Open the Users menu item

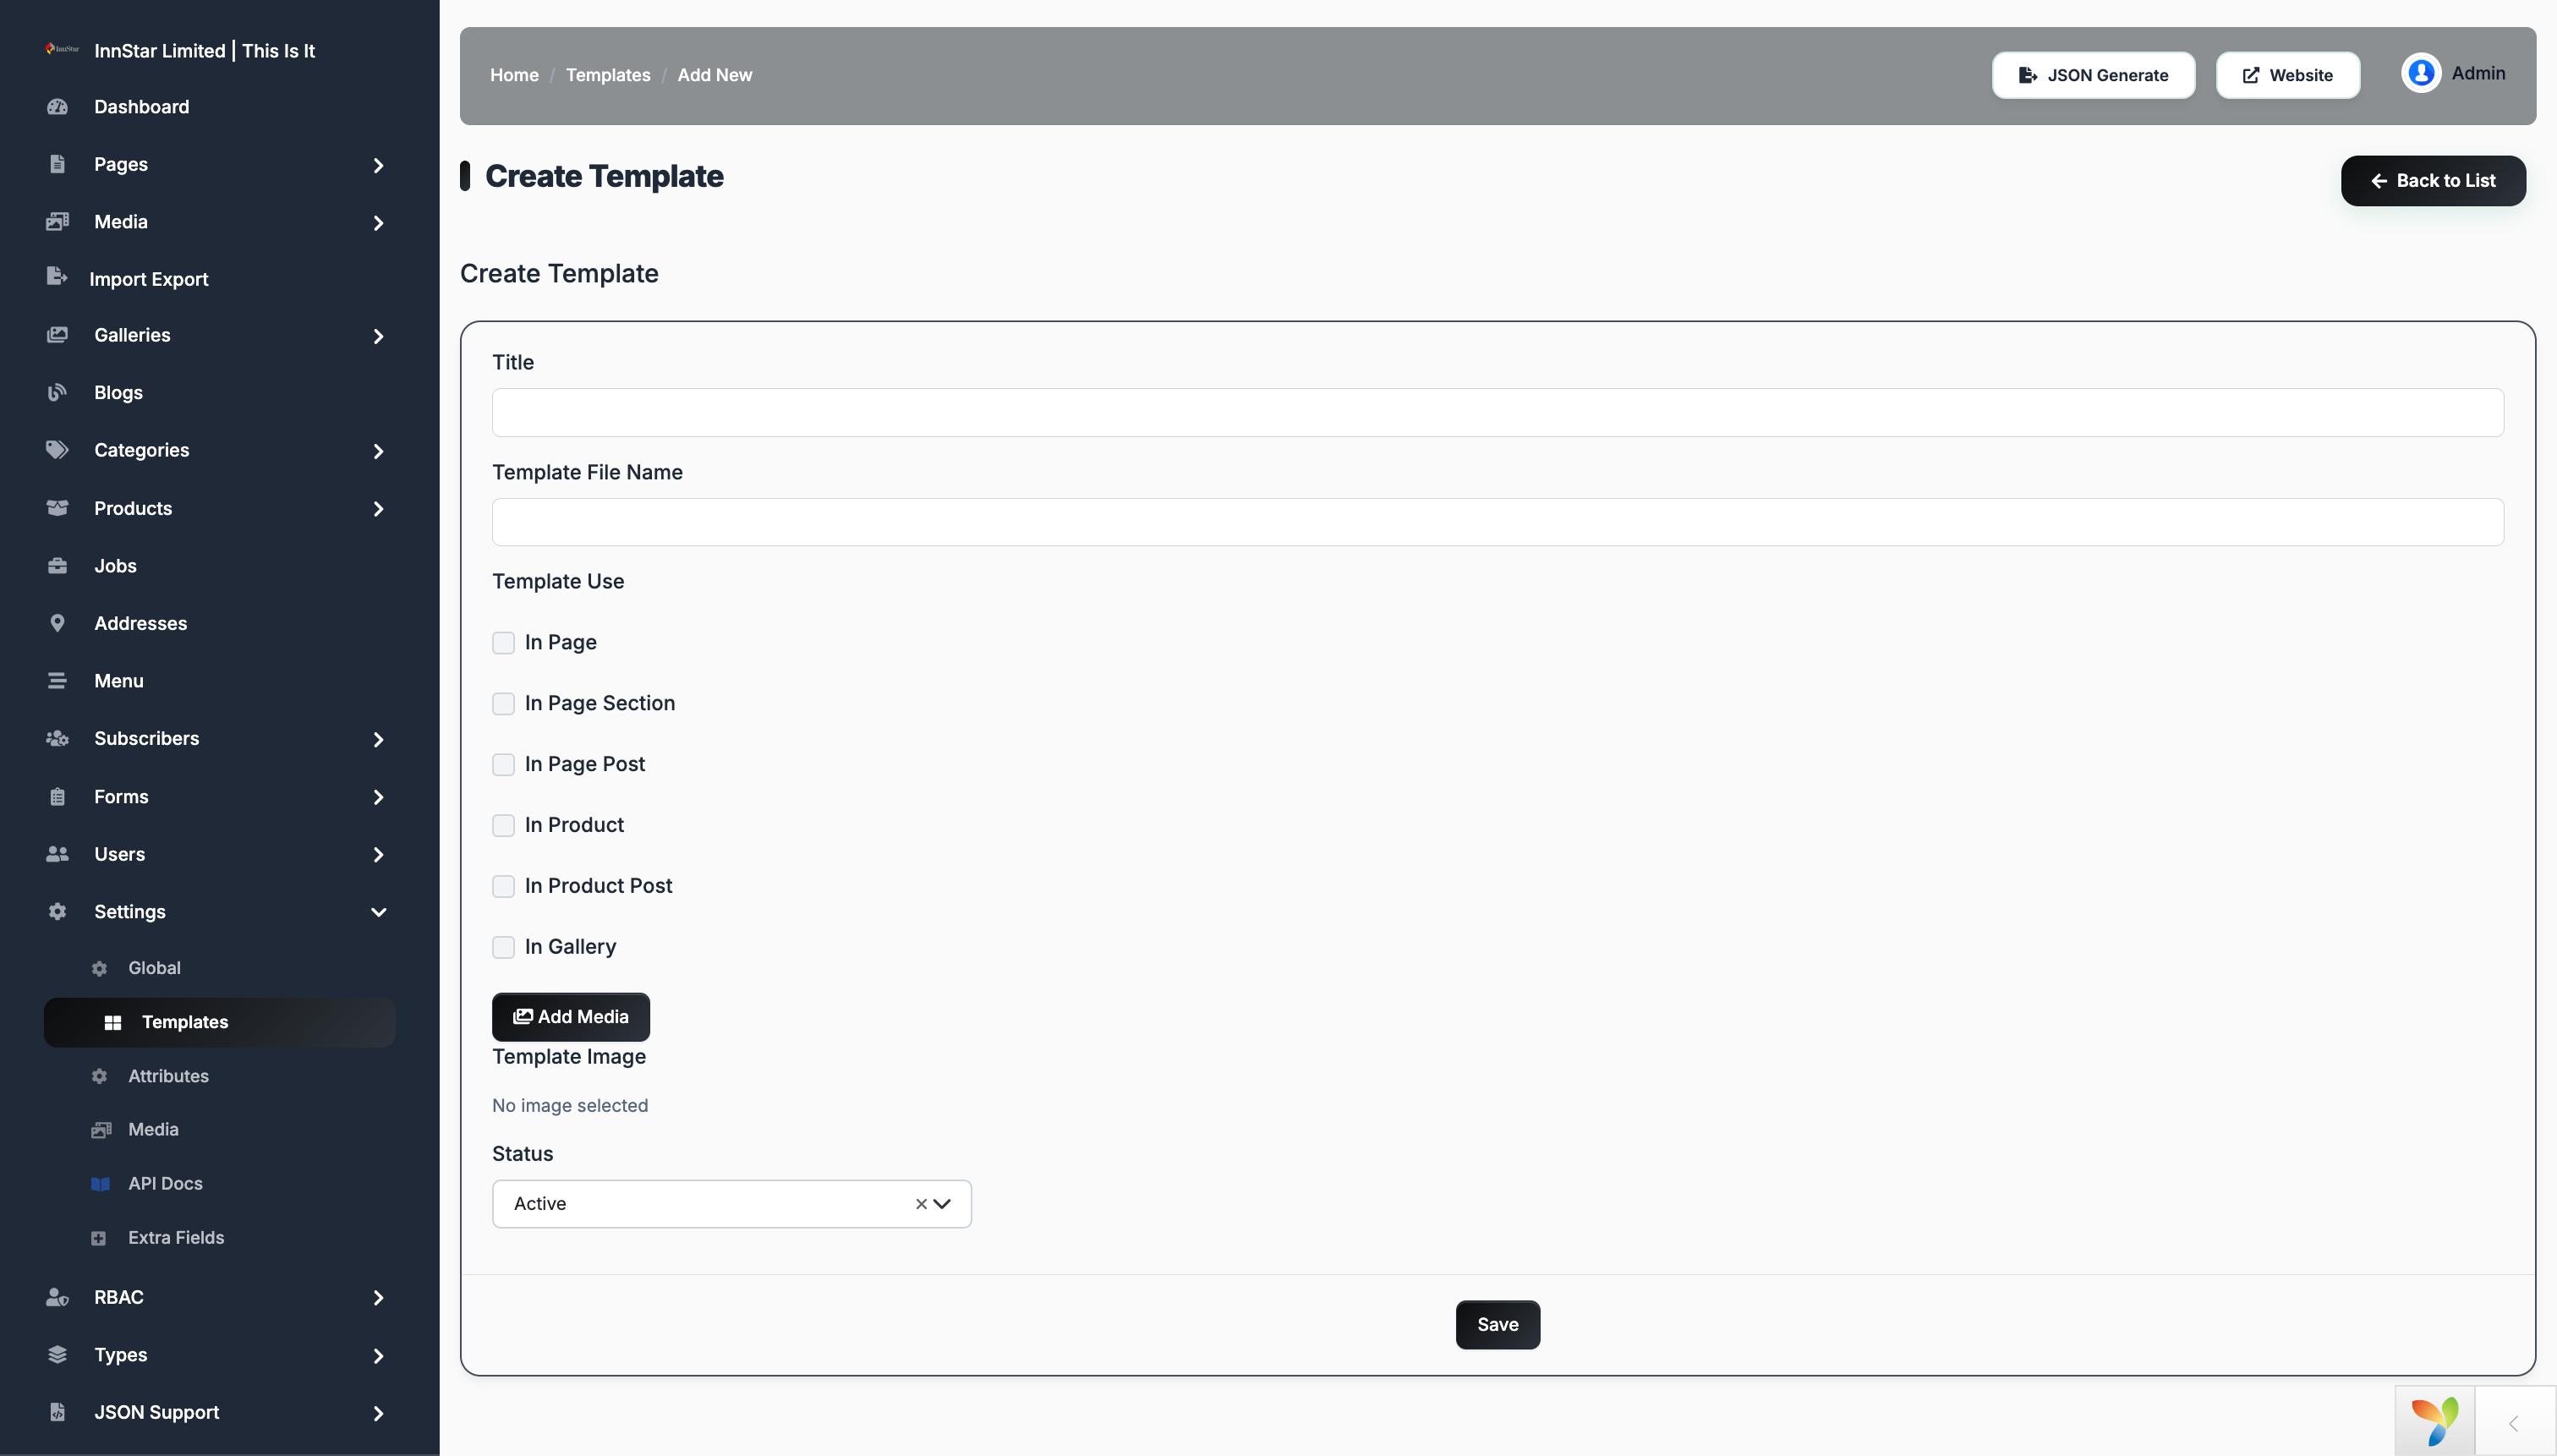pyautogui.click(x=220, y=854)
